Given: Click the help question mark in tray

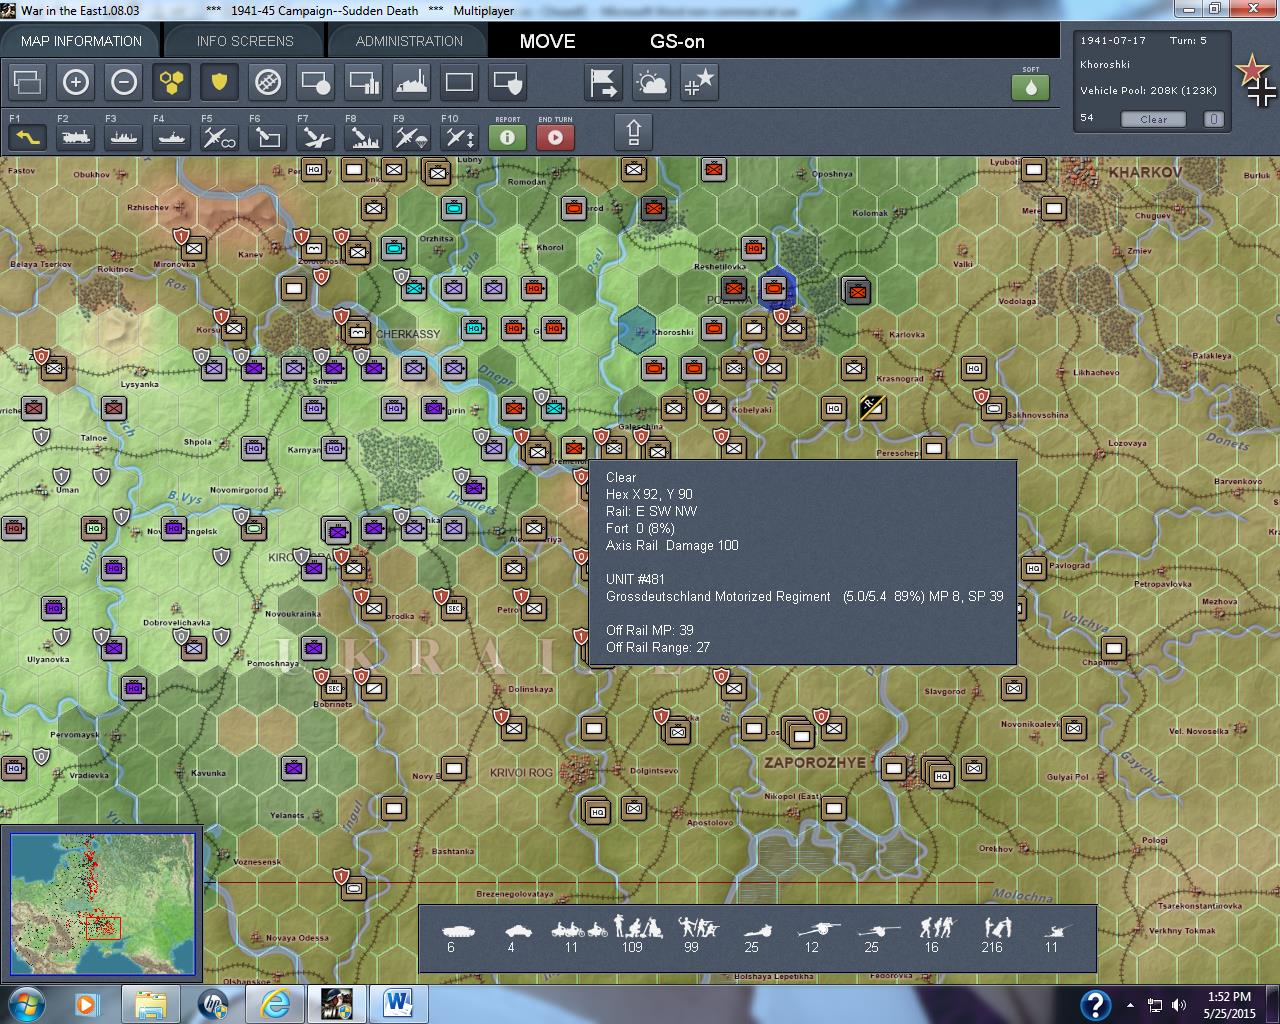Looking at the screenshot, I should [1095, 1005].
